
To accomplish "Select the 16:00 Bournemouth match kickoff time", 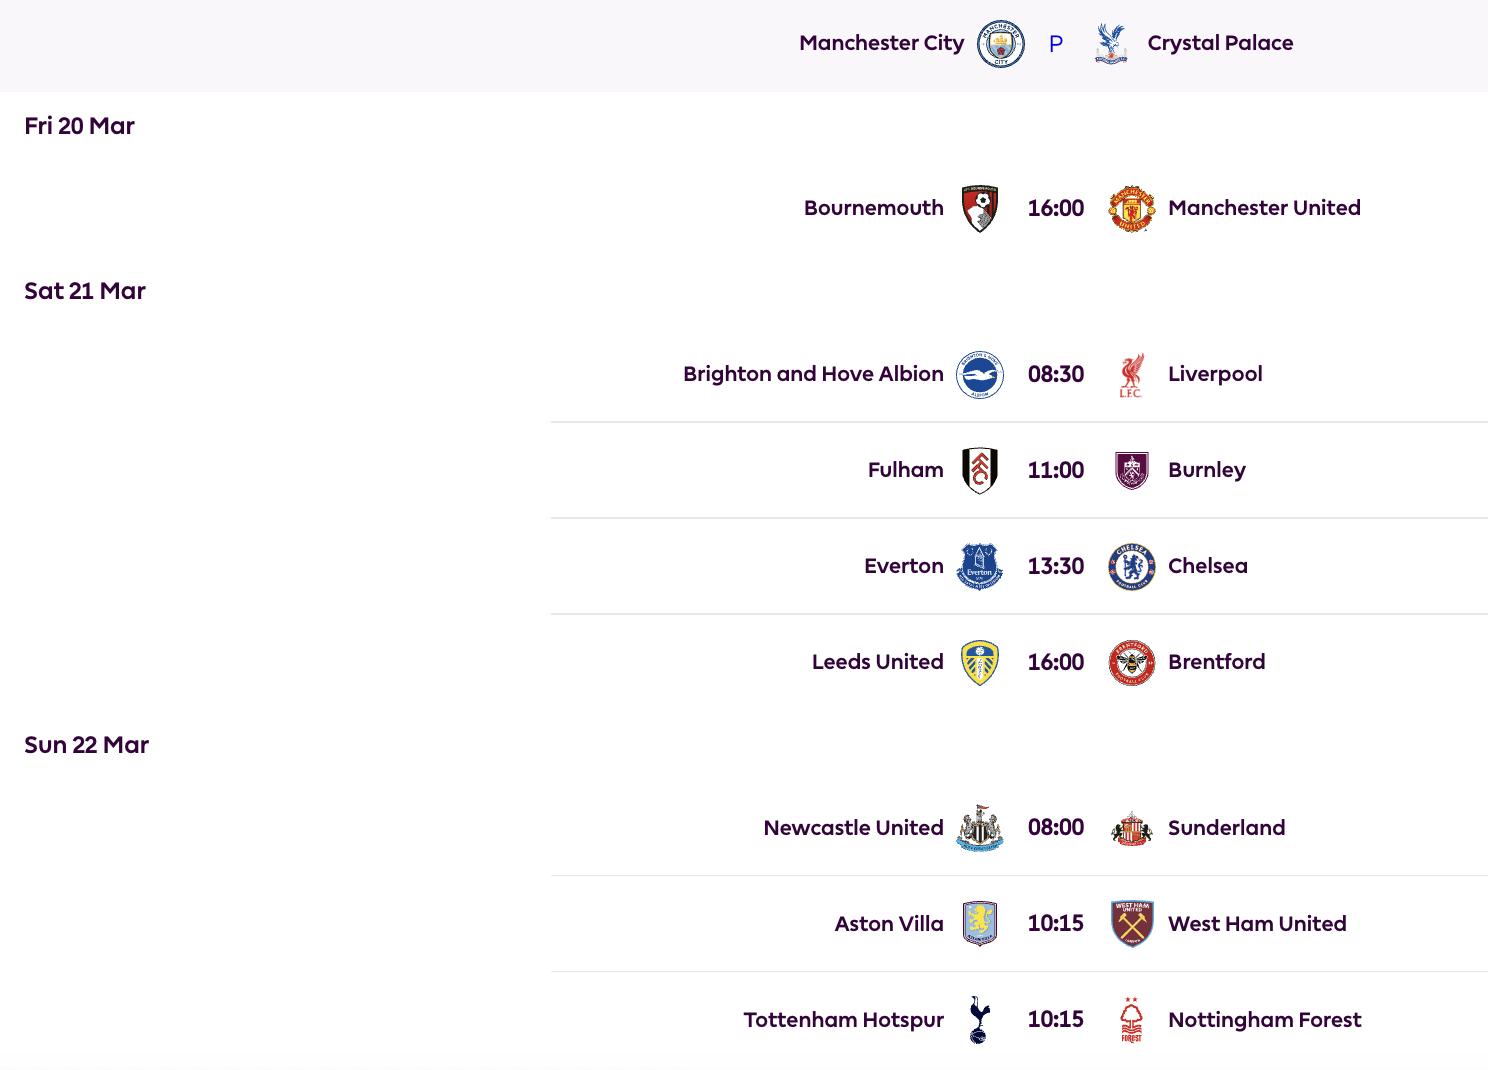I will coord(1056,208).
